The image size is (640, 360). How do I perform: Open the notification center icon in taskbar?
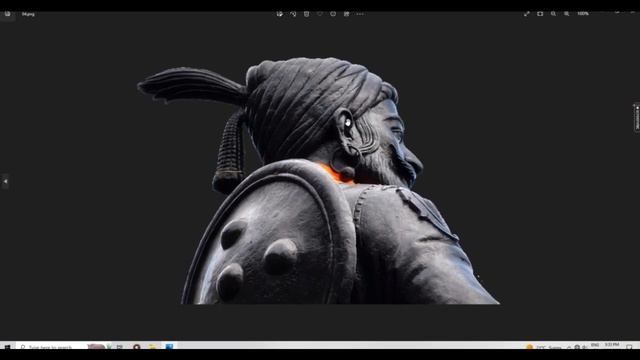pyautogui.click(x=629, y=347)
